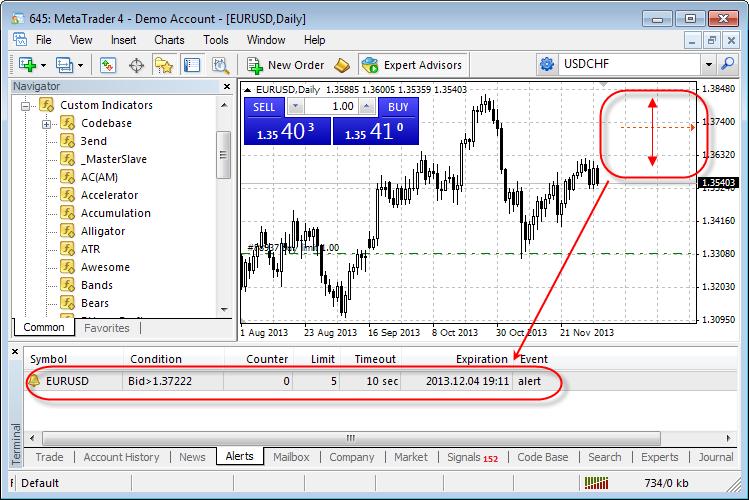Click the search magnifier icon
Image resolution: width=749 pixels, height=500 pixels.
728,64
